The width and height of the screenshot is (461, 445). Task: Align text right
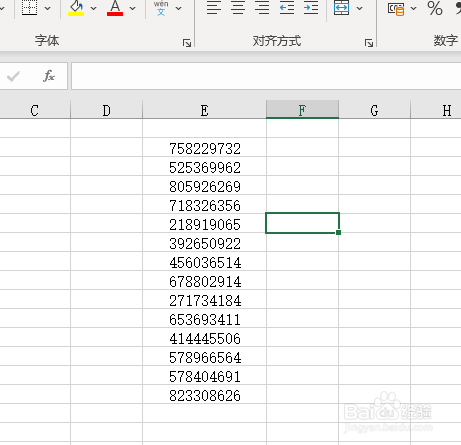(x=262, y=7)
